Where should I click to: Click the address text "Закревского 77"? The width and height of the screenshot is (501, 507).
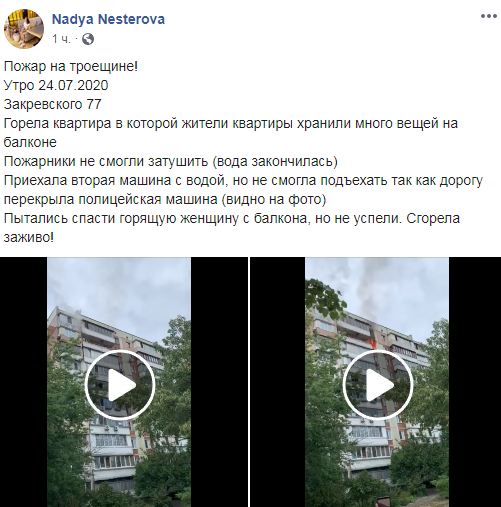tap(53, 105)
